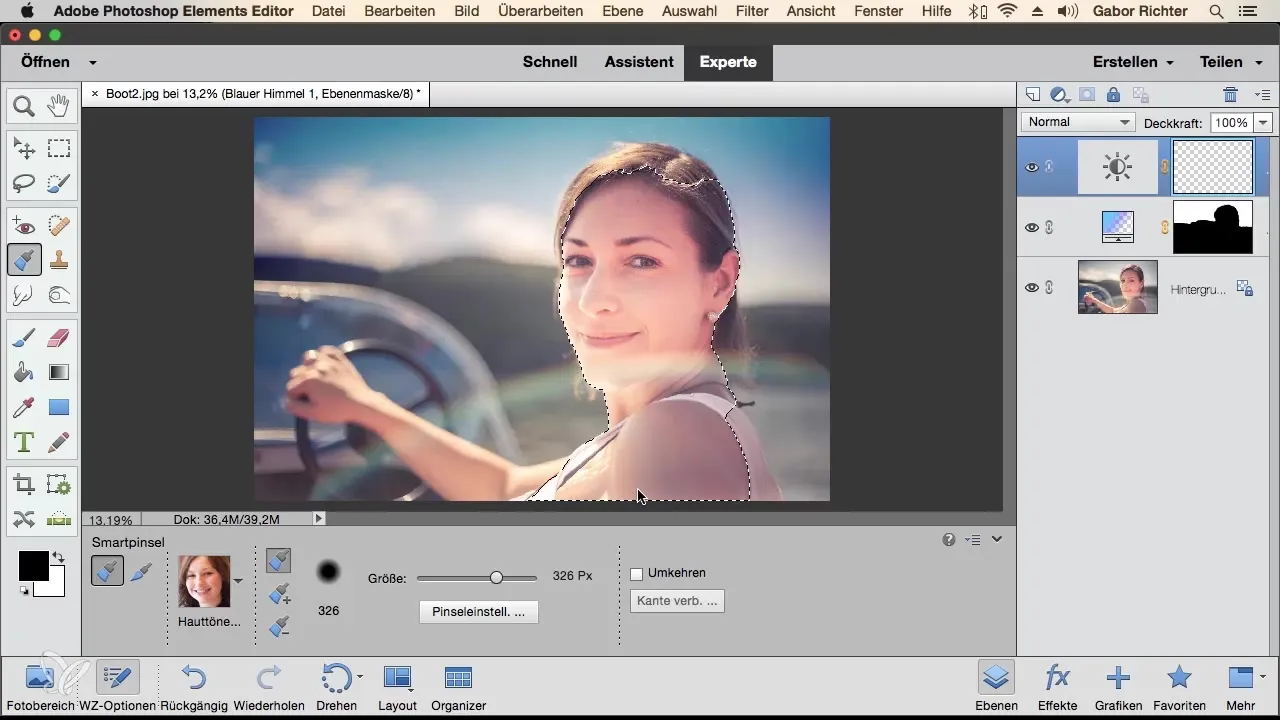Choose the Crop tool
The height and width of the screenshot is (720, 1280).
(x=24, y=486)
